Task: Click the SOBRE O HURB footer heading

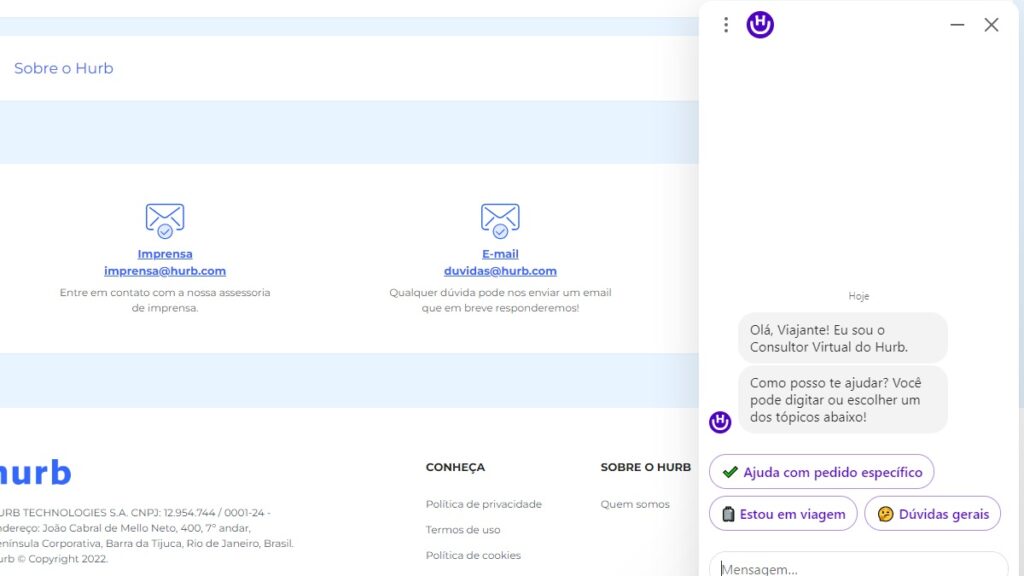Action: (645, 468)
